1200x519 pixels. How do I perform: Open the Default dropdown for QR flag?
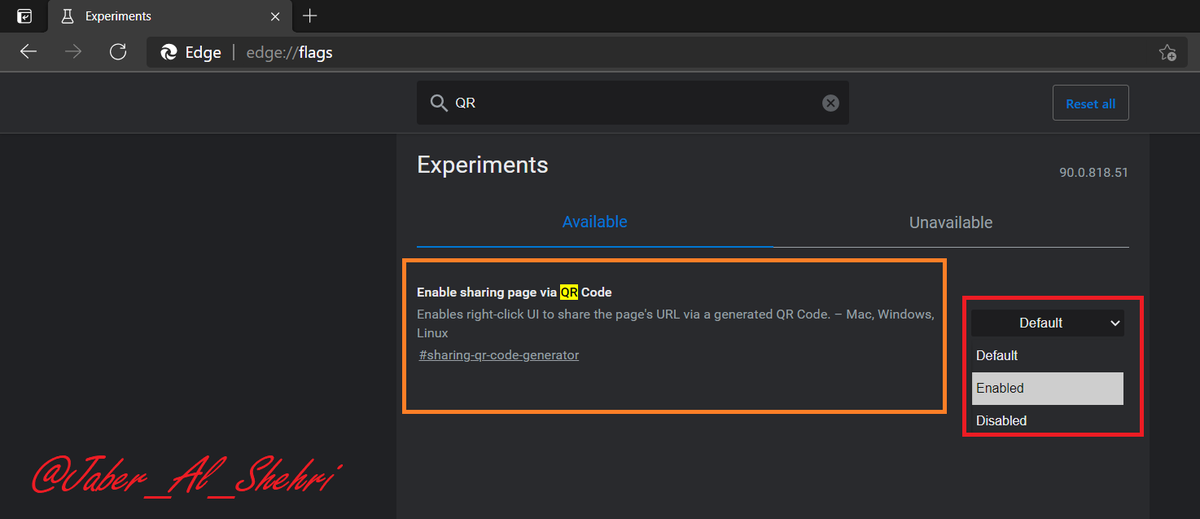(x=1048, y=323)
